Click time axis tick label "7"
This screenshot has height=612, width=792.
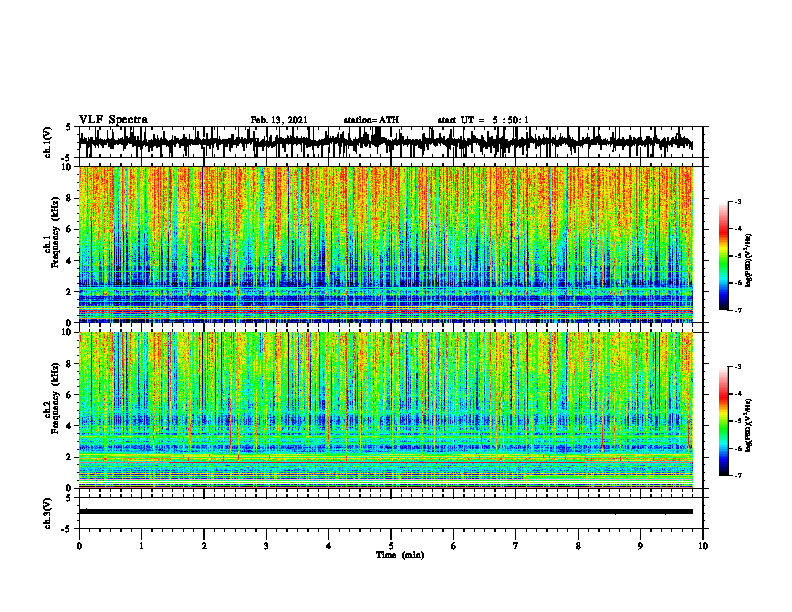(516, 546)
